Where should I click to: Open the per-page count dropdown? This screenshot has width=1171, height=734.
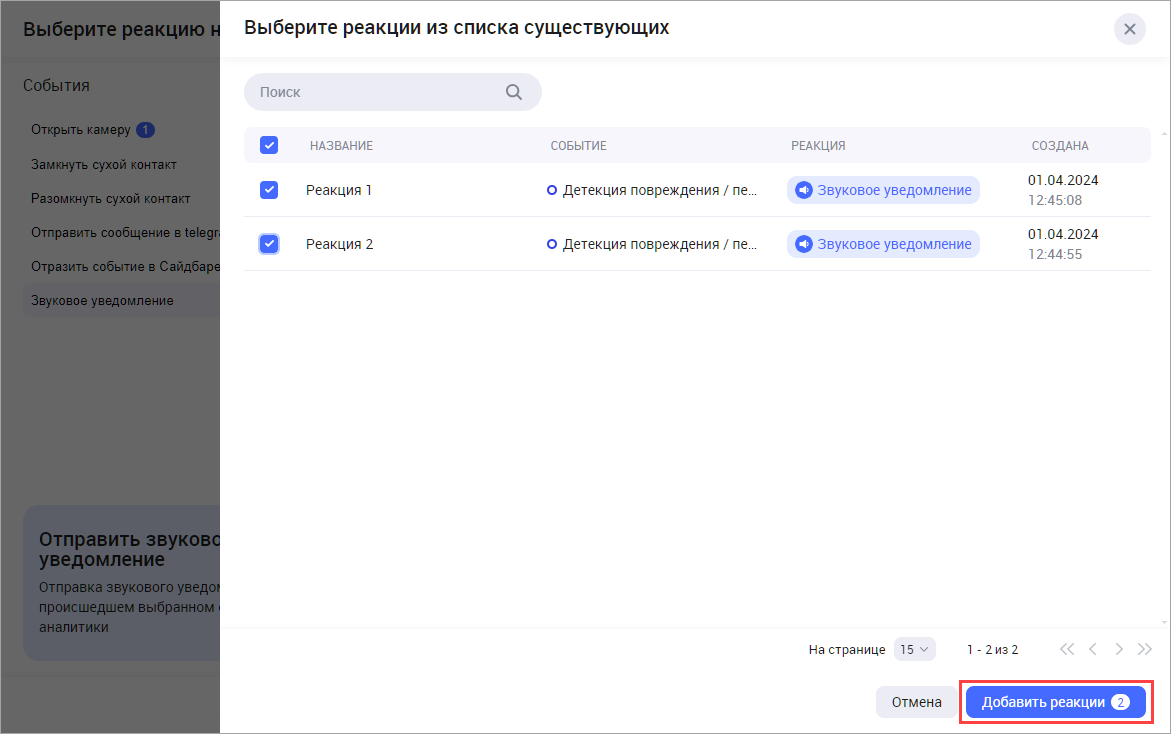[x=914, y=649]
